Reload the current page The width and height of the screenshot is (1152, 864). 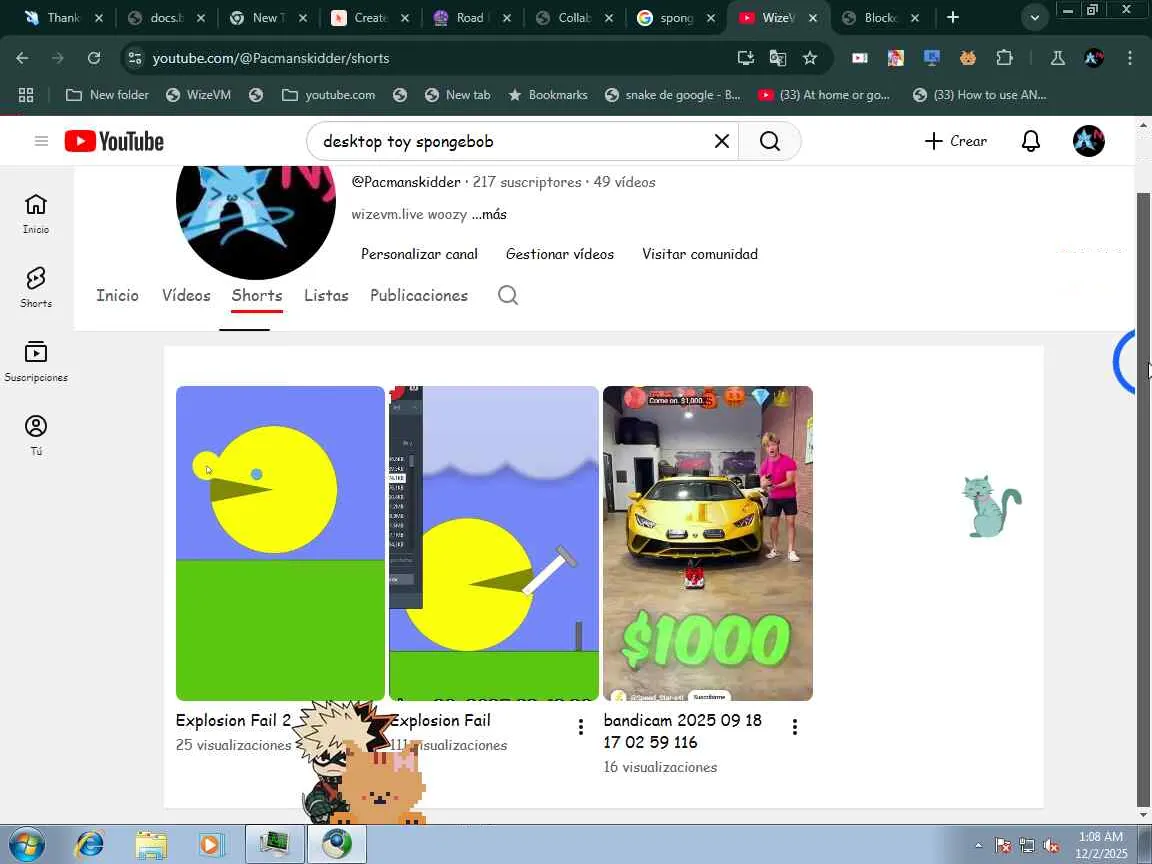pos(93,58)
